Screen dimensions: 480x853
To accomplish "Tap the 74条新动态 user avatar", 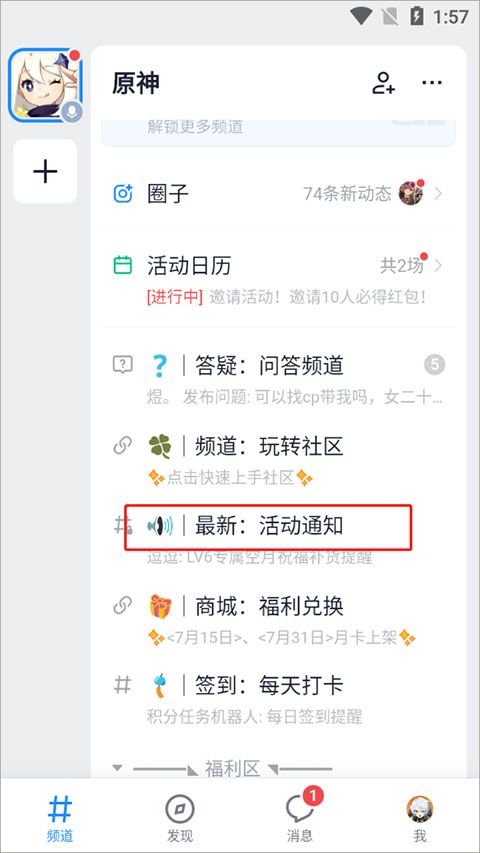I will (x=410, y=193).
